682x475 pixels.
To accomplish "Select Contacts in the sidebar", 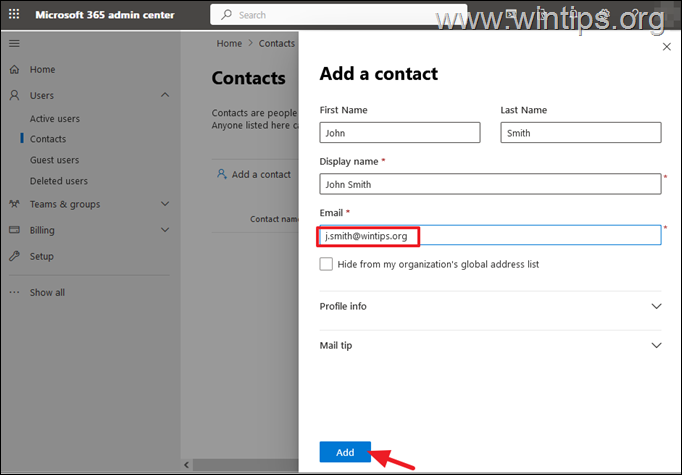I will [48, 139].
